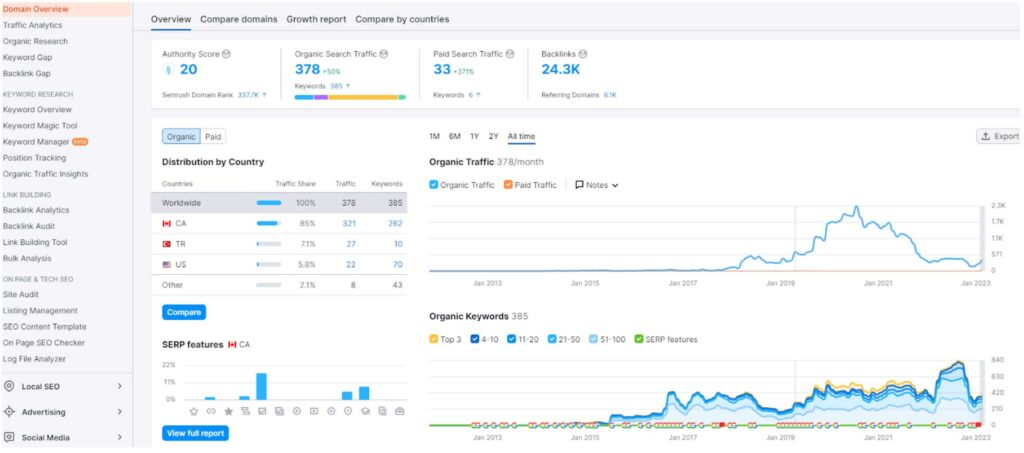Click the blue Compare button

(x=184, y=312)
